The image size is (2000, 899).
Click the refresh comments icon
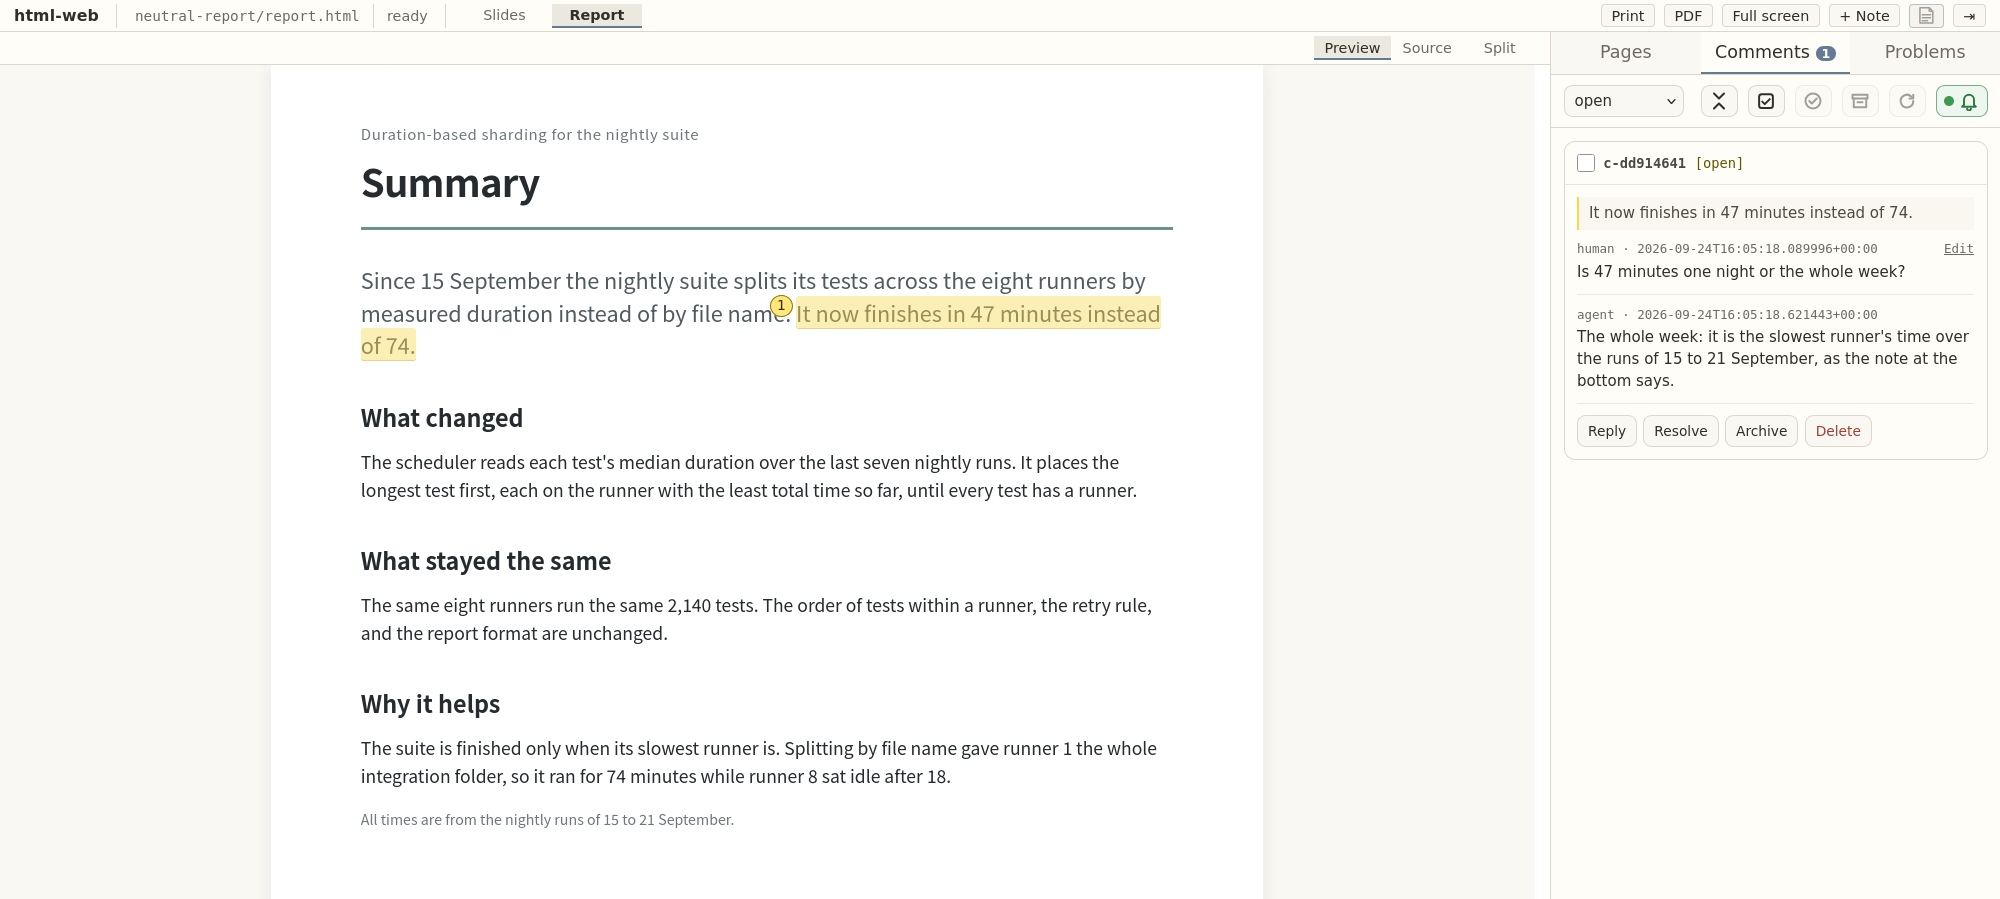[x=1907, y=101]
